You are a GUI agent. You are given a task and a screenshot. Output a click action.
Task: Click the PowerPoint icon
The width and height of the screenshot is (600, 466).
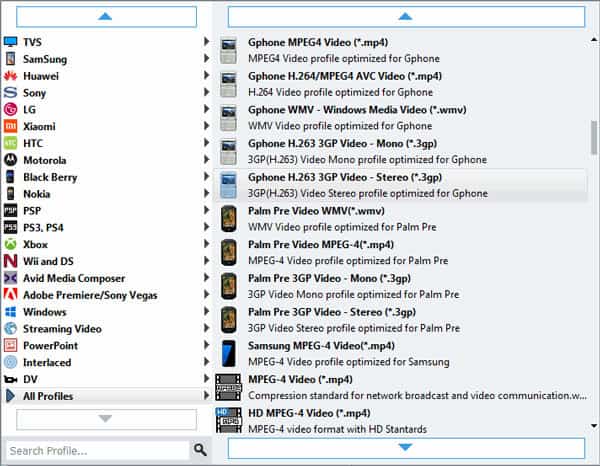click(10, 345)
